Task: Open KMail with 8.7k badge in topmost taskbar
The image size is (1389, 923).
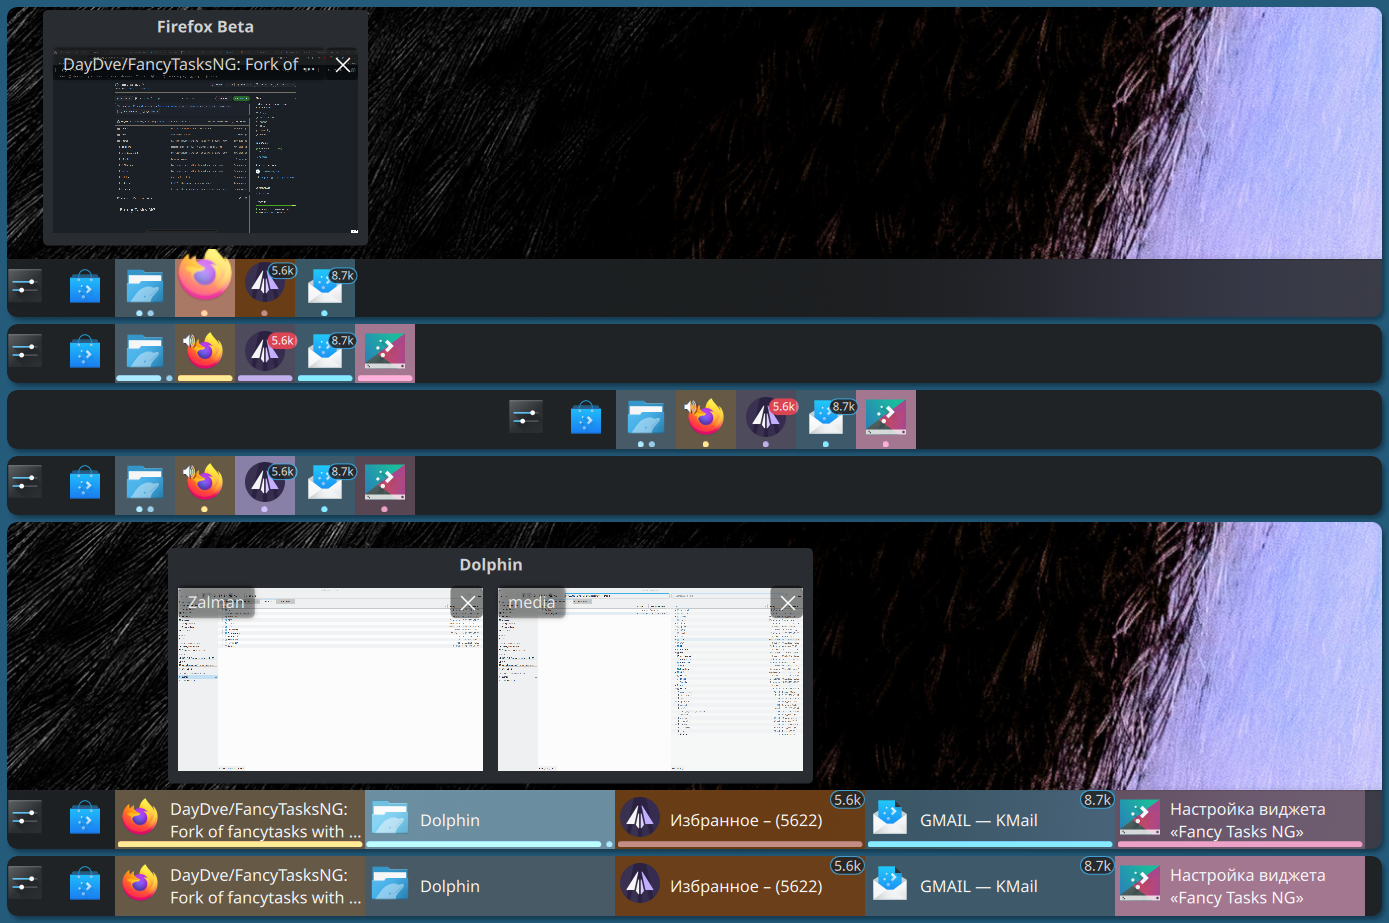Action: (x=325, y=288)
